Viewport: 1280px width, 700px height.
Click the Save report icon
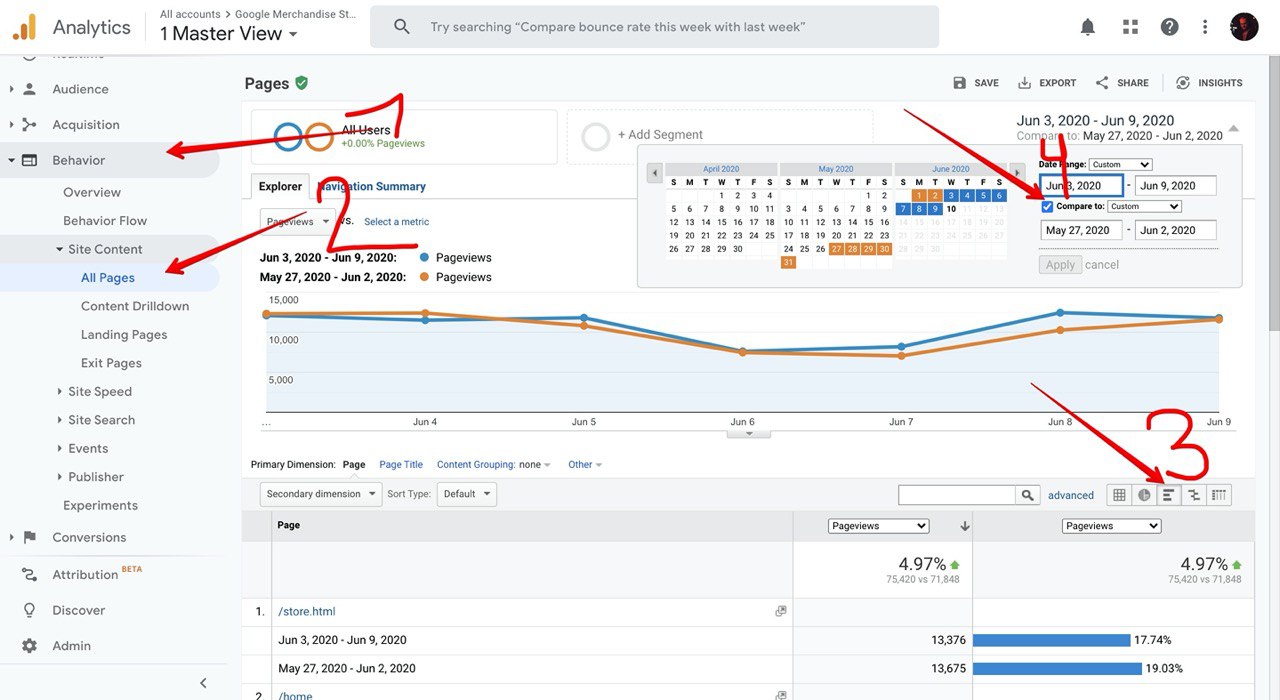960,83
